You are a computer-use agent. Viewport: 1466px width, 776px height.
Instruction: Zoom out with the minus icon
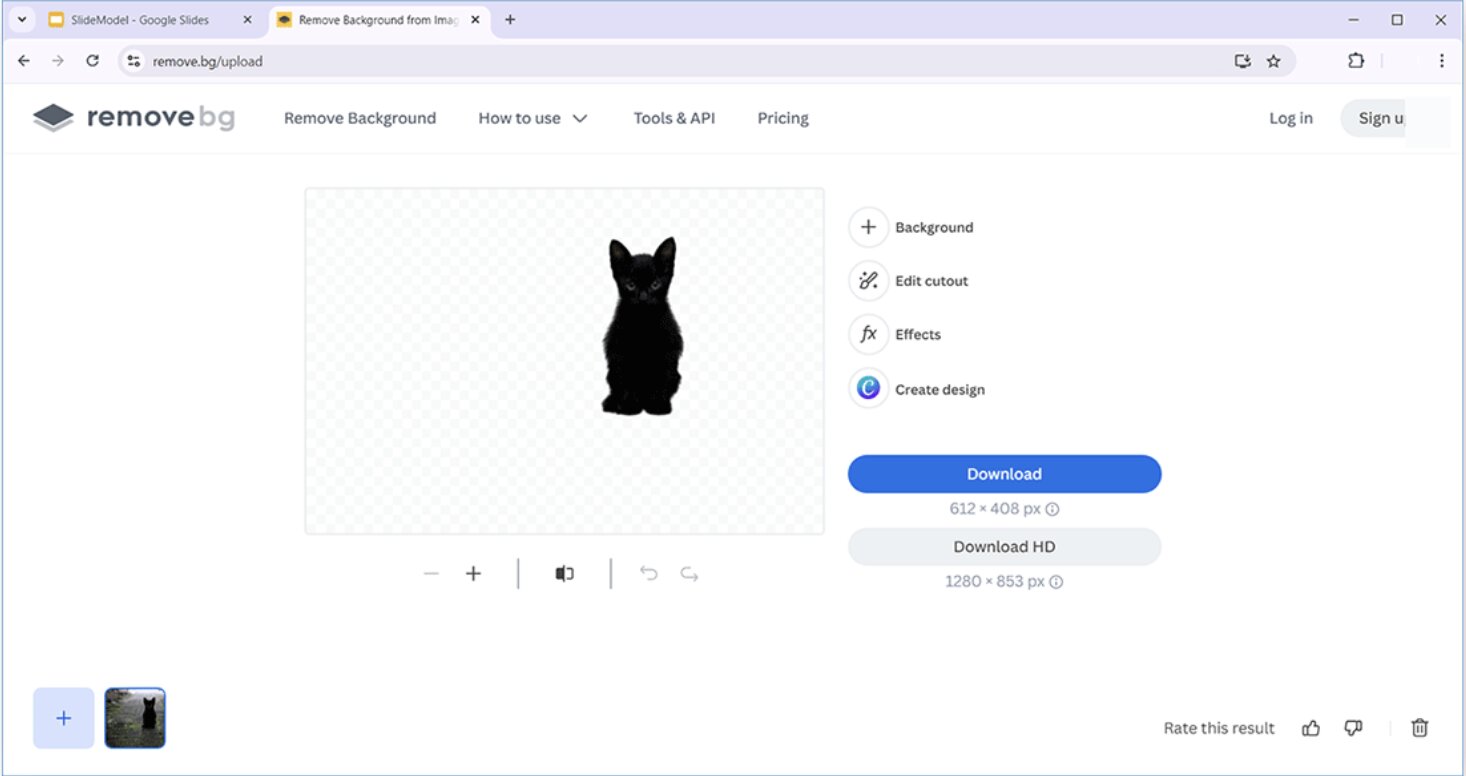coord(431,574)
